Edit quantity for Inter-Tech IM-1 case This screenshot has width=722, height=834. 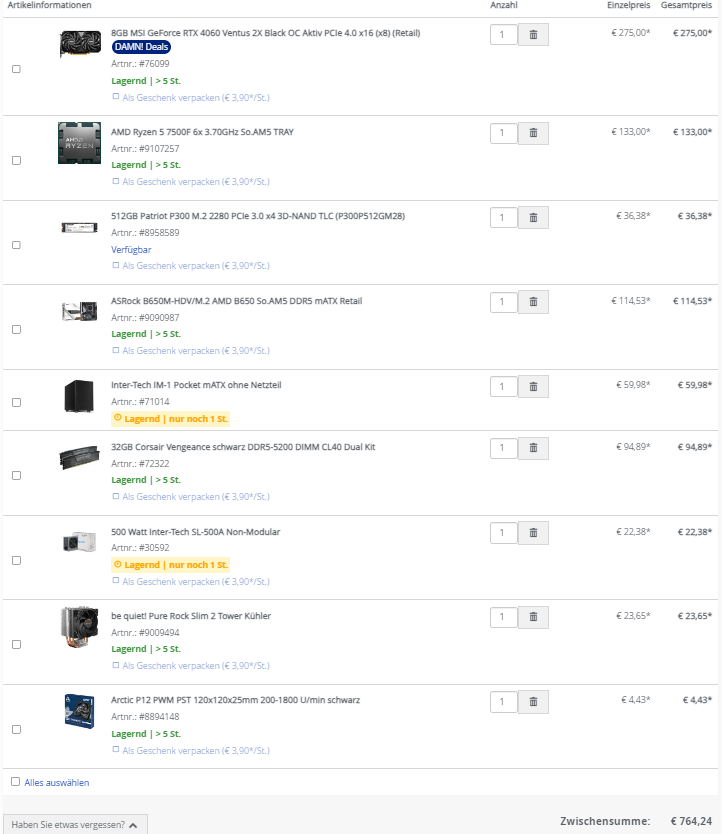503,387
